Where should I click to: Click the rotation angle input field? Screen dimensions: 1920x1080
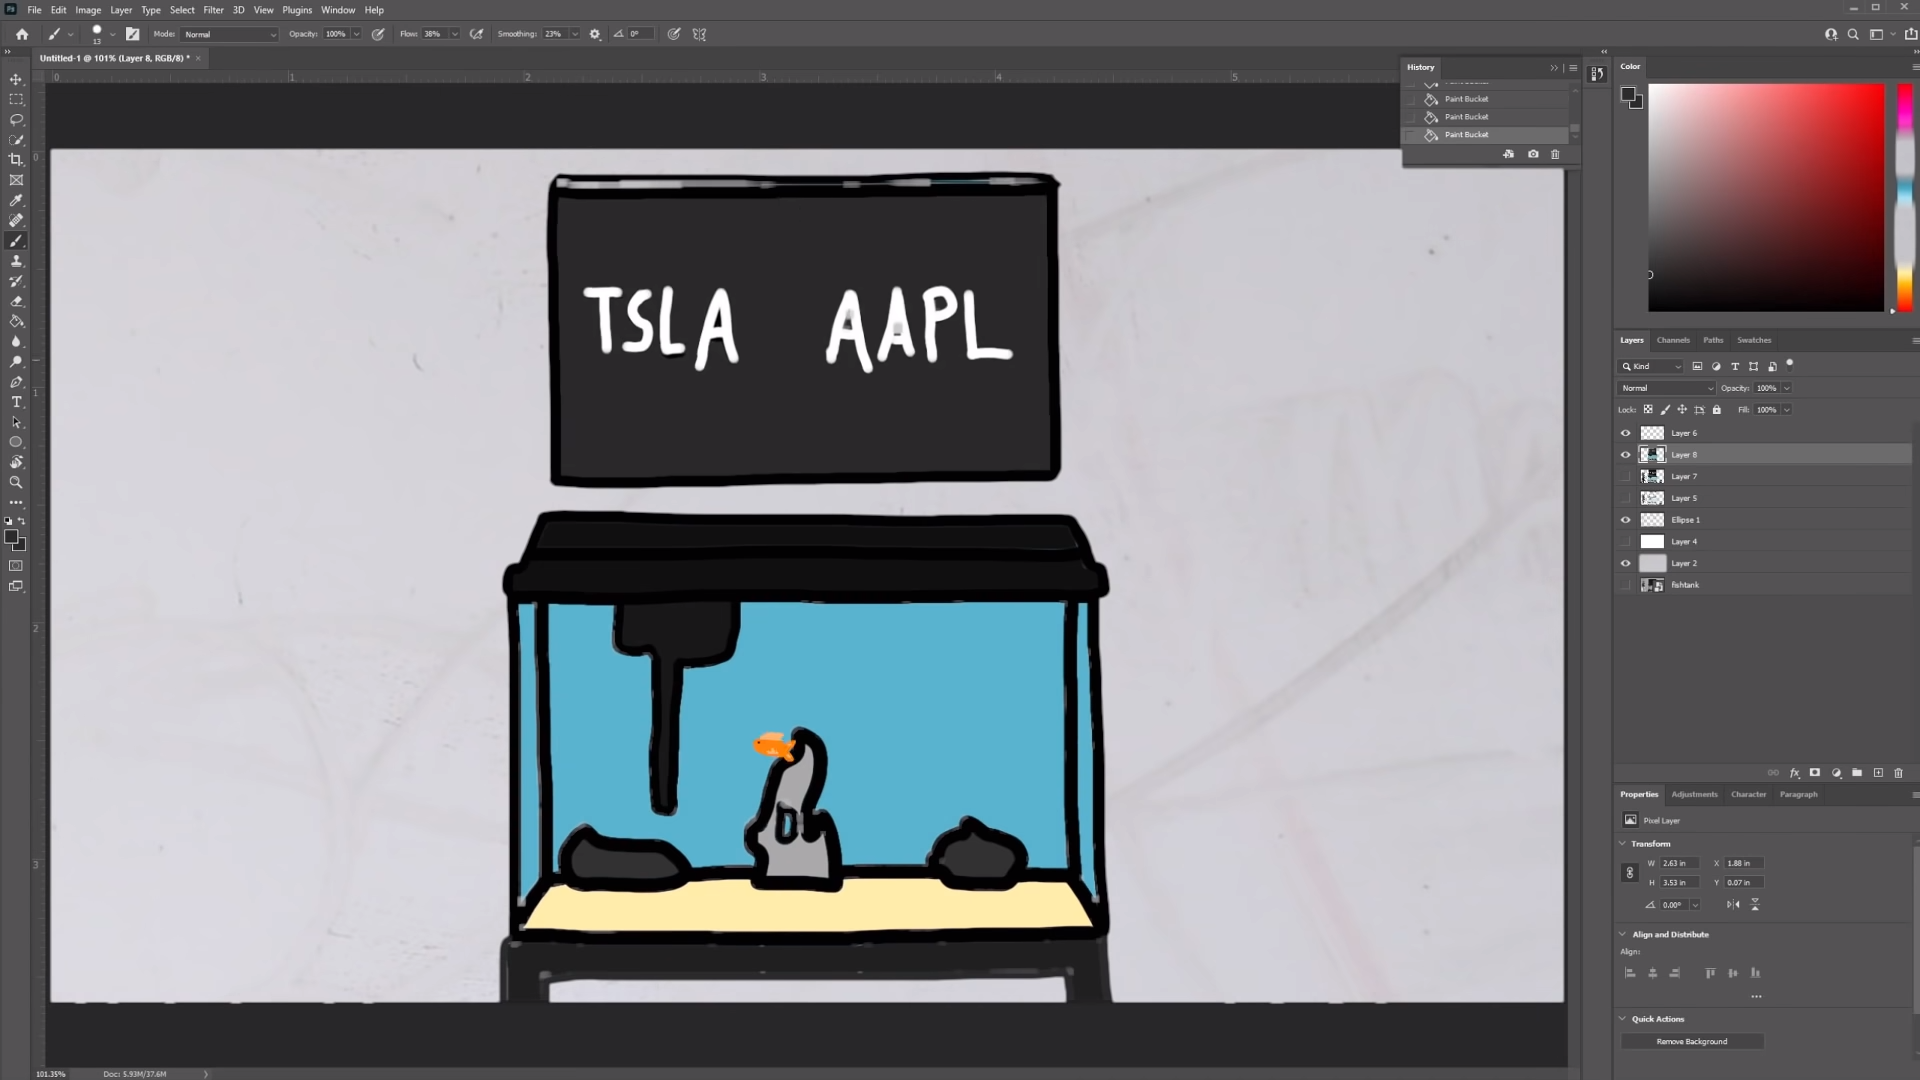1675,905
